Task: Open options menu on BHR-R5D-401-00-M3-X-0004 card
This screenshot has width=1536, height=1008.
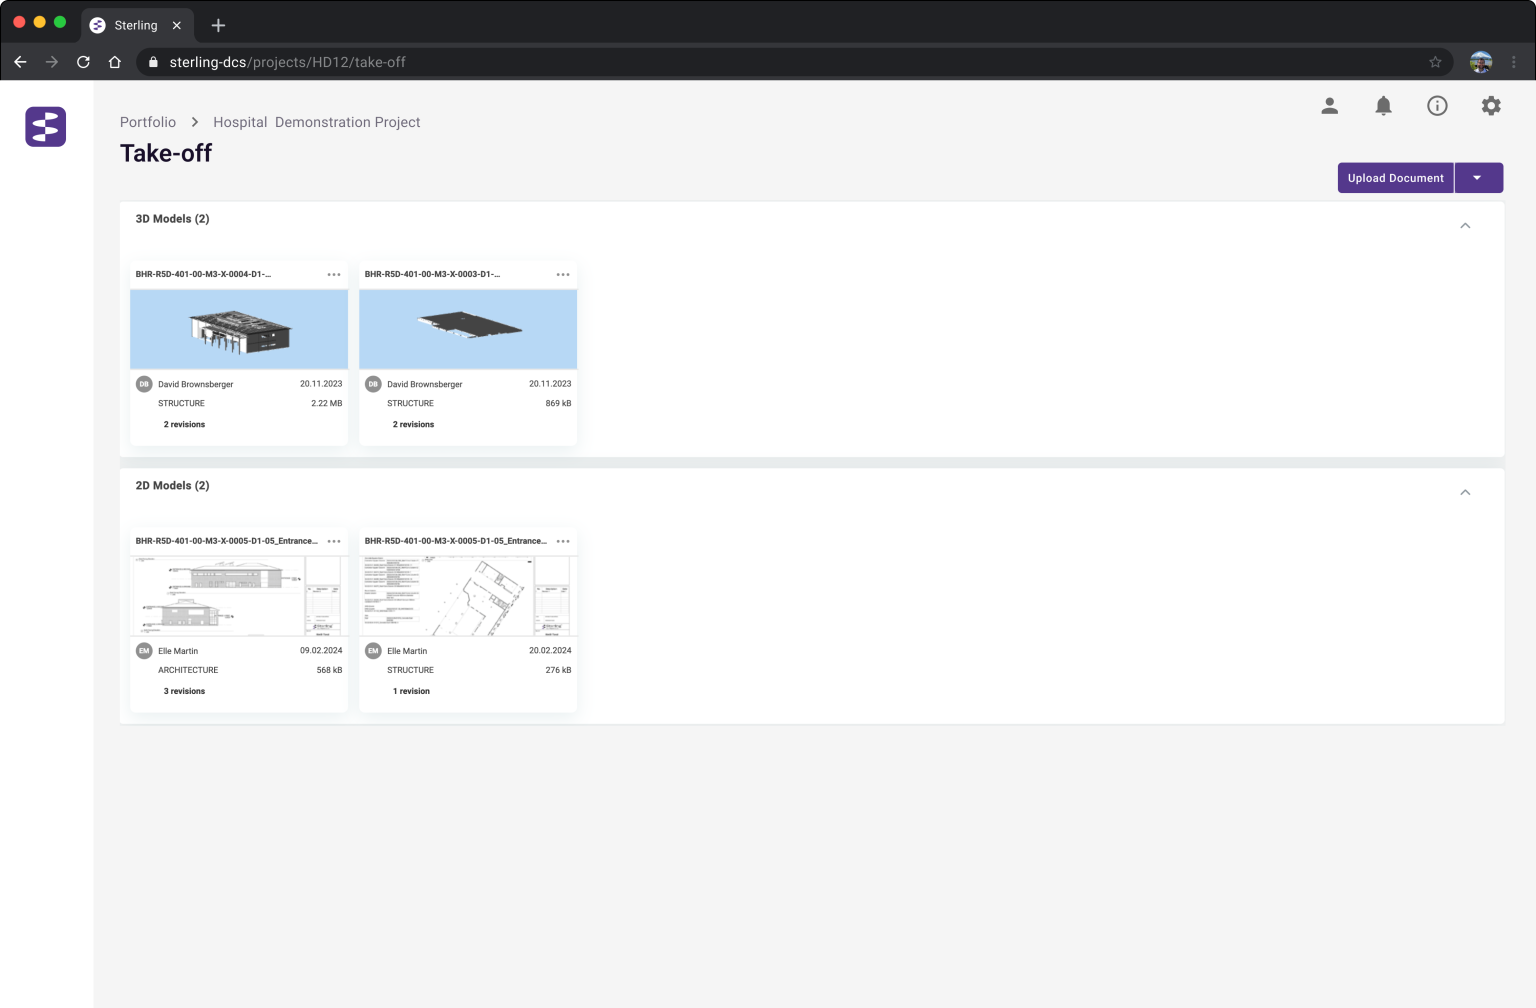Action: (x=334, y=273)
